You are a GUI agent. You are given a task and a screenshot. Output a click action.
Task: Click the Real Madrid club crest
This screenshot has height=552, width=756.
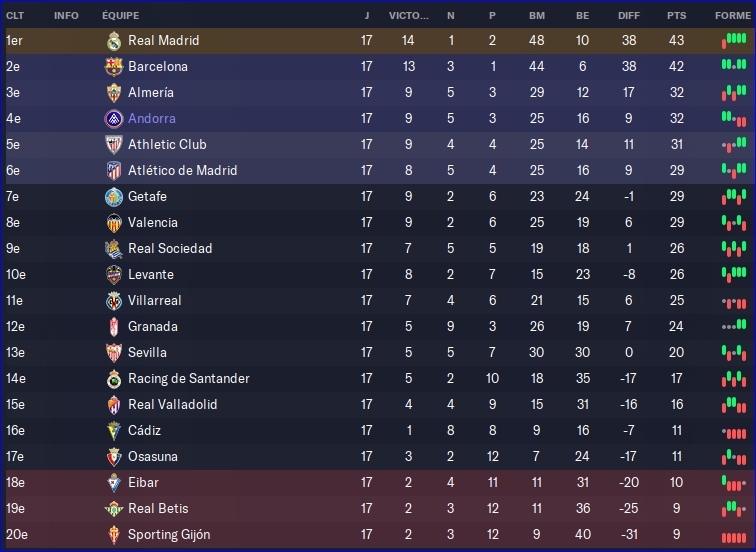pos(113,41)
